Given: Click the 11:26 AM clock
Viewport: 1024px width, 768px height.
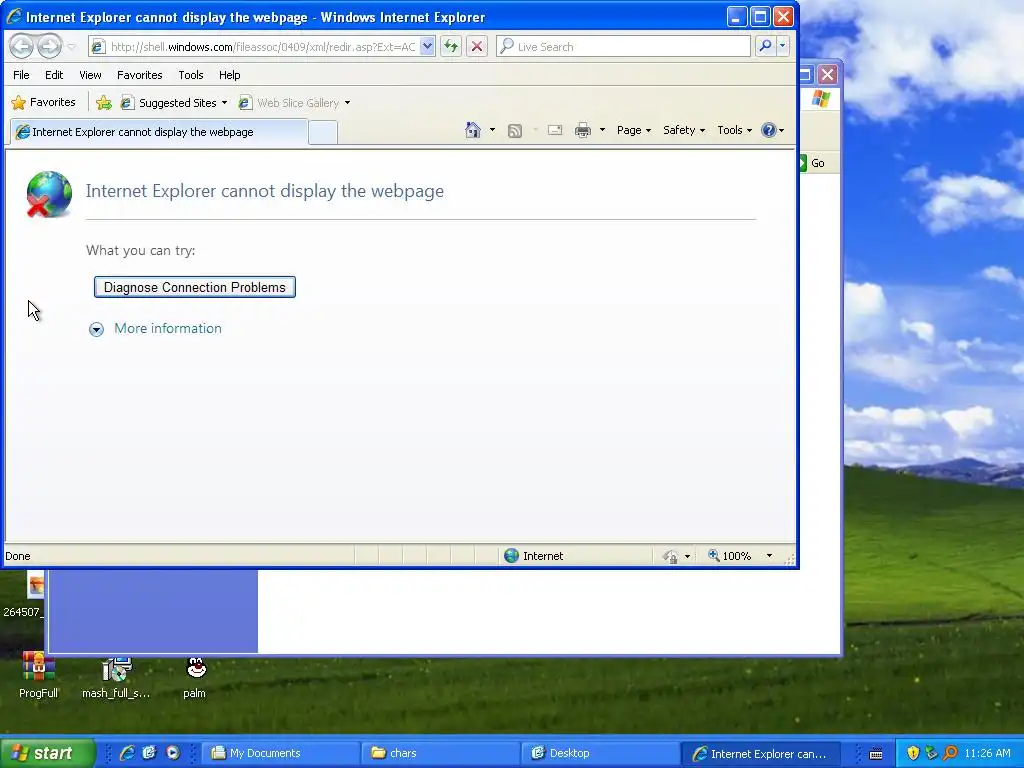Looking at the screenshot, I should point(987,753).
